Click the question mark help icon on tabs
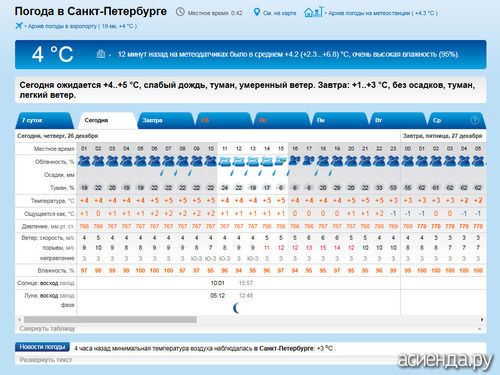500x375 pixels. [475, 120]
